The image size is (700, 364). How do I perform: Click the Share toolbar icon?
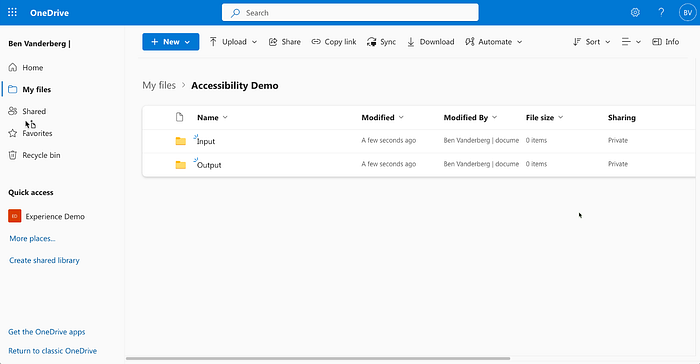click(273, 42)
